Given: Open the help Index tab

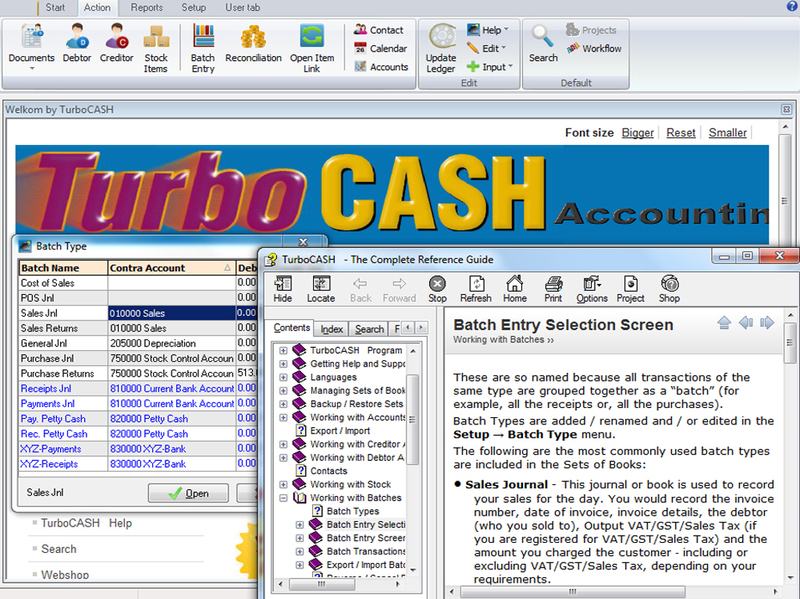Looking at the screenshot, I should (x=332, y=329).
